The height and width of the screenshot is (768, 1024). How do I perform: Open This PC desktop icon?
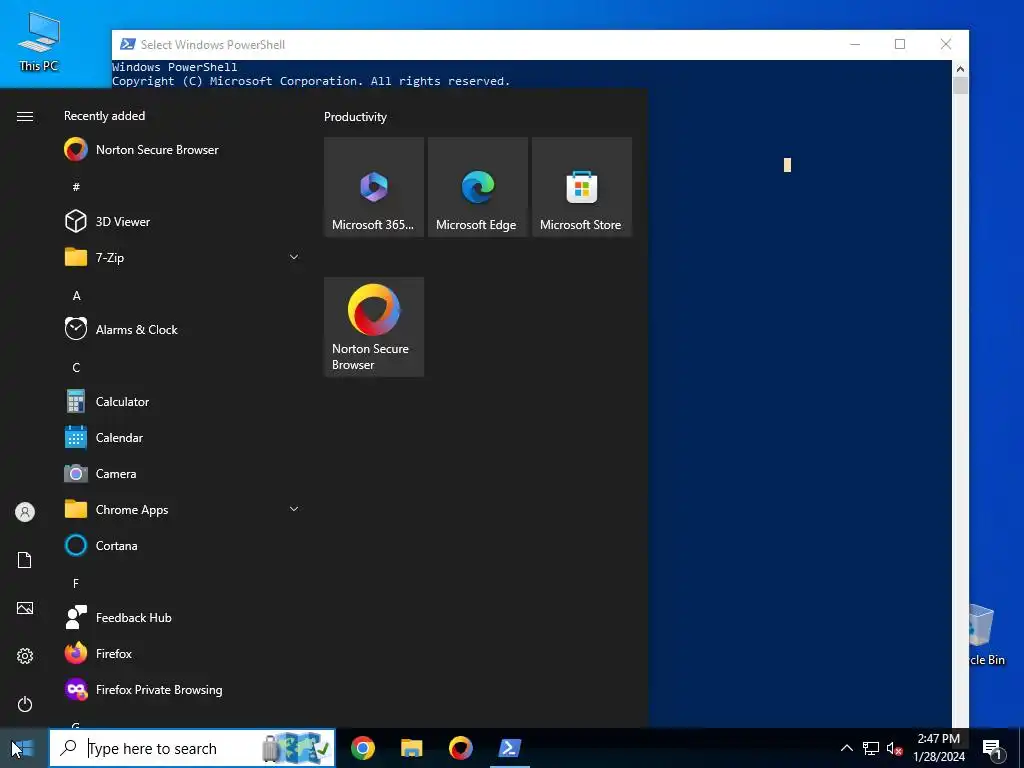click(x=39, y=42)
